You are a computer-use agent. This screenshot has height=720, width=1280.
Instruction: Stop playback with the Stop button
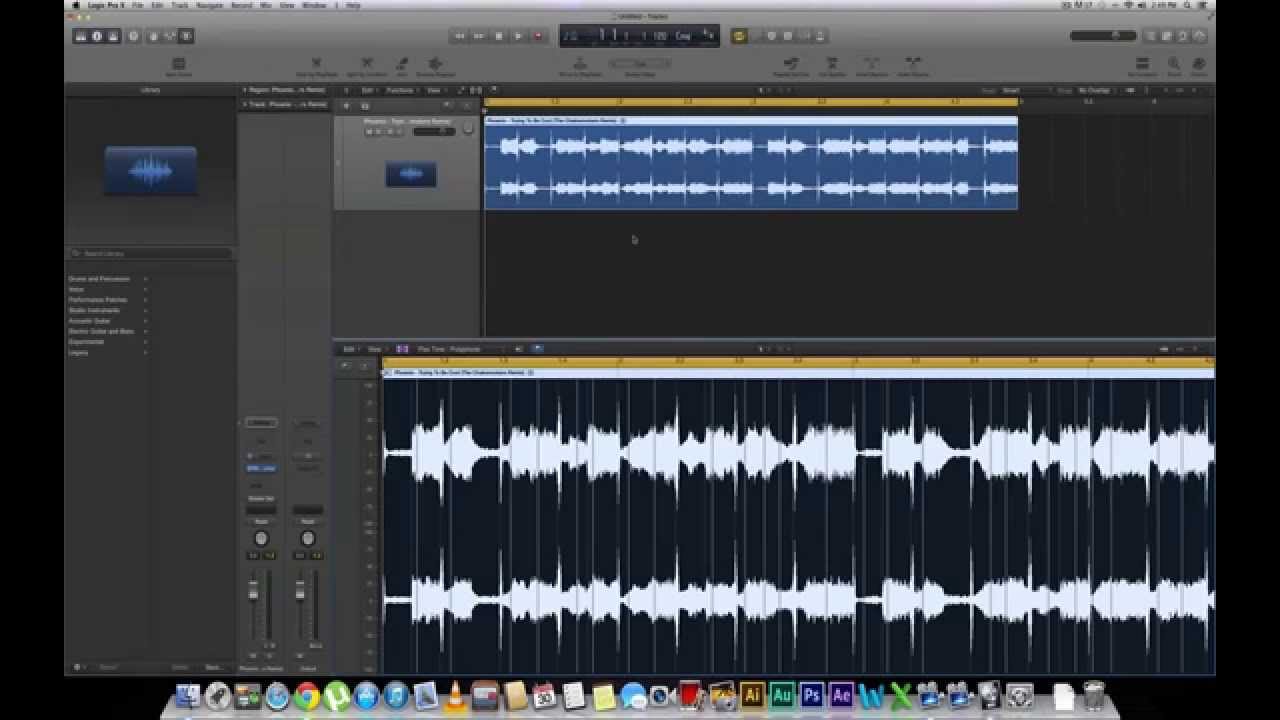click(498, 36)
